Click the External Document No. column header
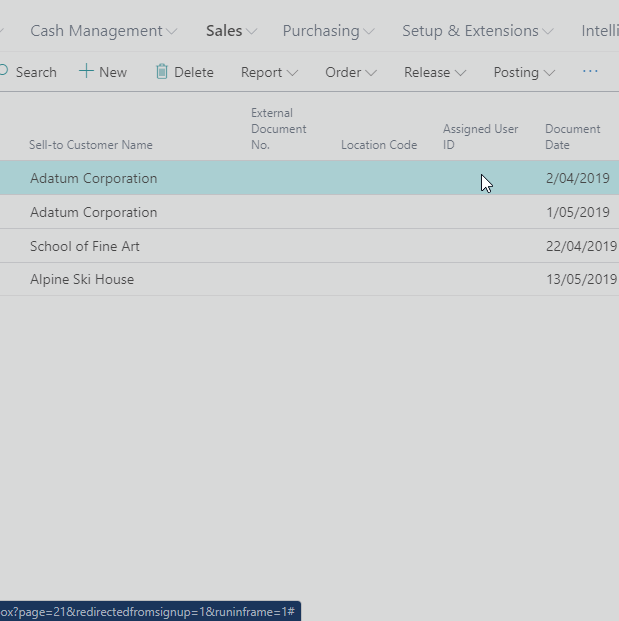The height and width of the screenshot is (621, 619). (x=278, y=129)
